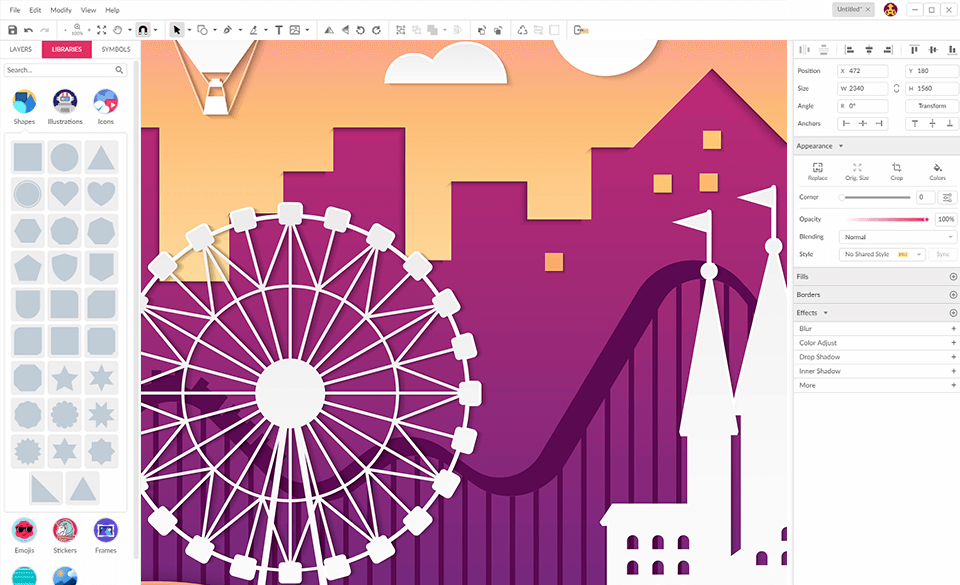
Task: Click the library search field
Action: (58, 70)
